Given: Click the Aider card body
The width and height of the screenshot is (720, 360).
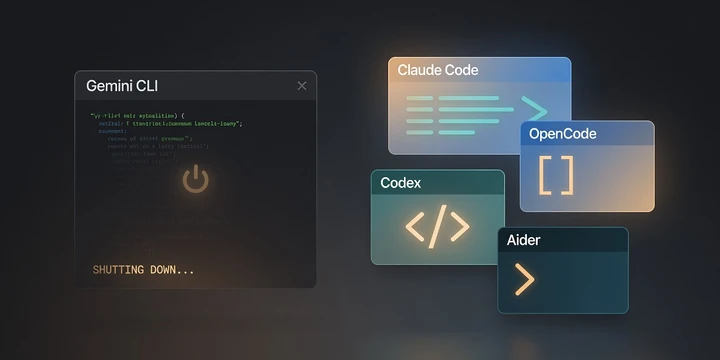Looking at the screenshot, I should [563, 282].
